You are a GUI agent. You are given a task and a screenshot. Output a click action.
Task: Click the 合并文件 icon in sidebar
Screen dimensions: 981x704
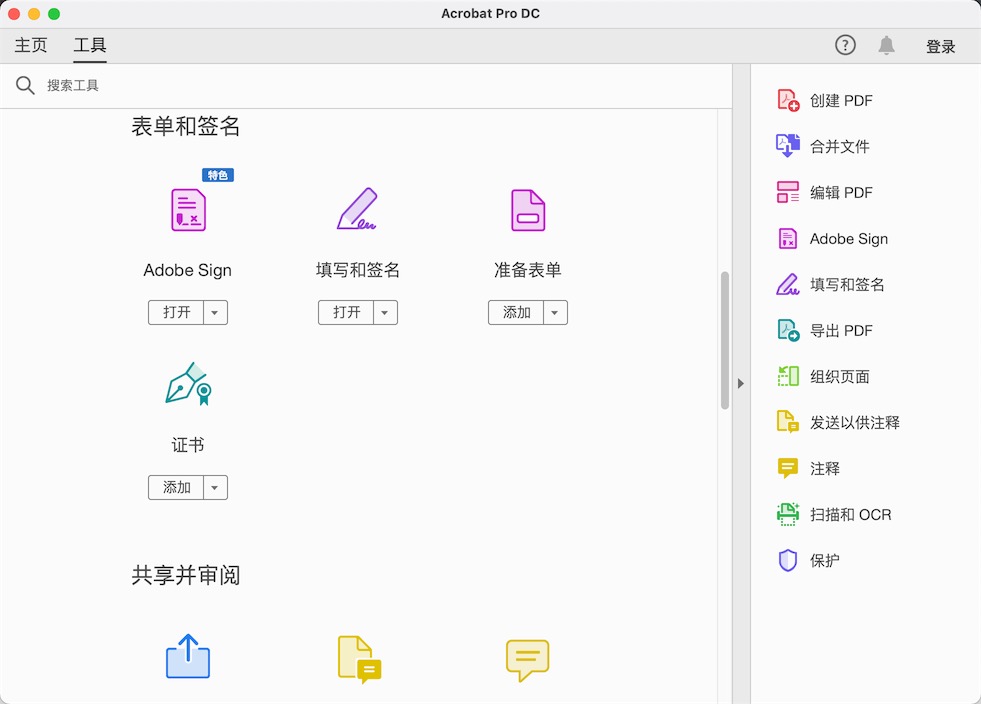pos(788,146)
